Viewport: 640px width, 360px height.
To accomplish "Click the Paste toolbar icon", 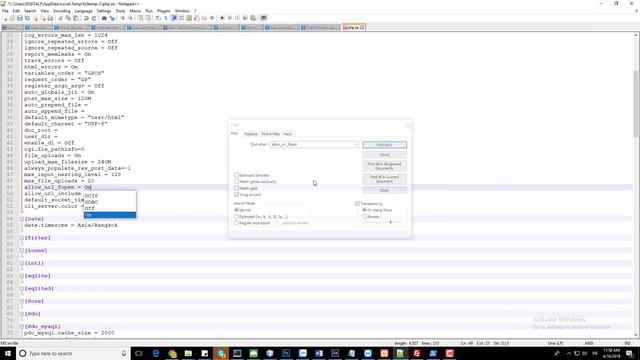I will coord(75,18).
